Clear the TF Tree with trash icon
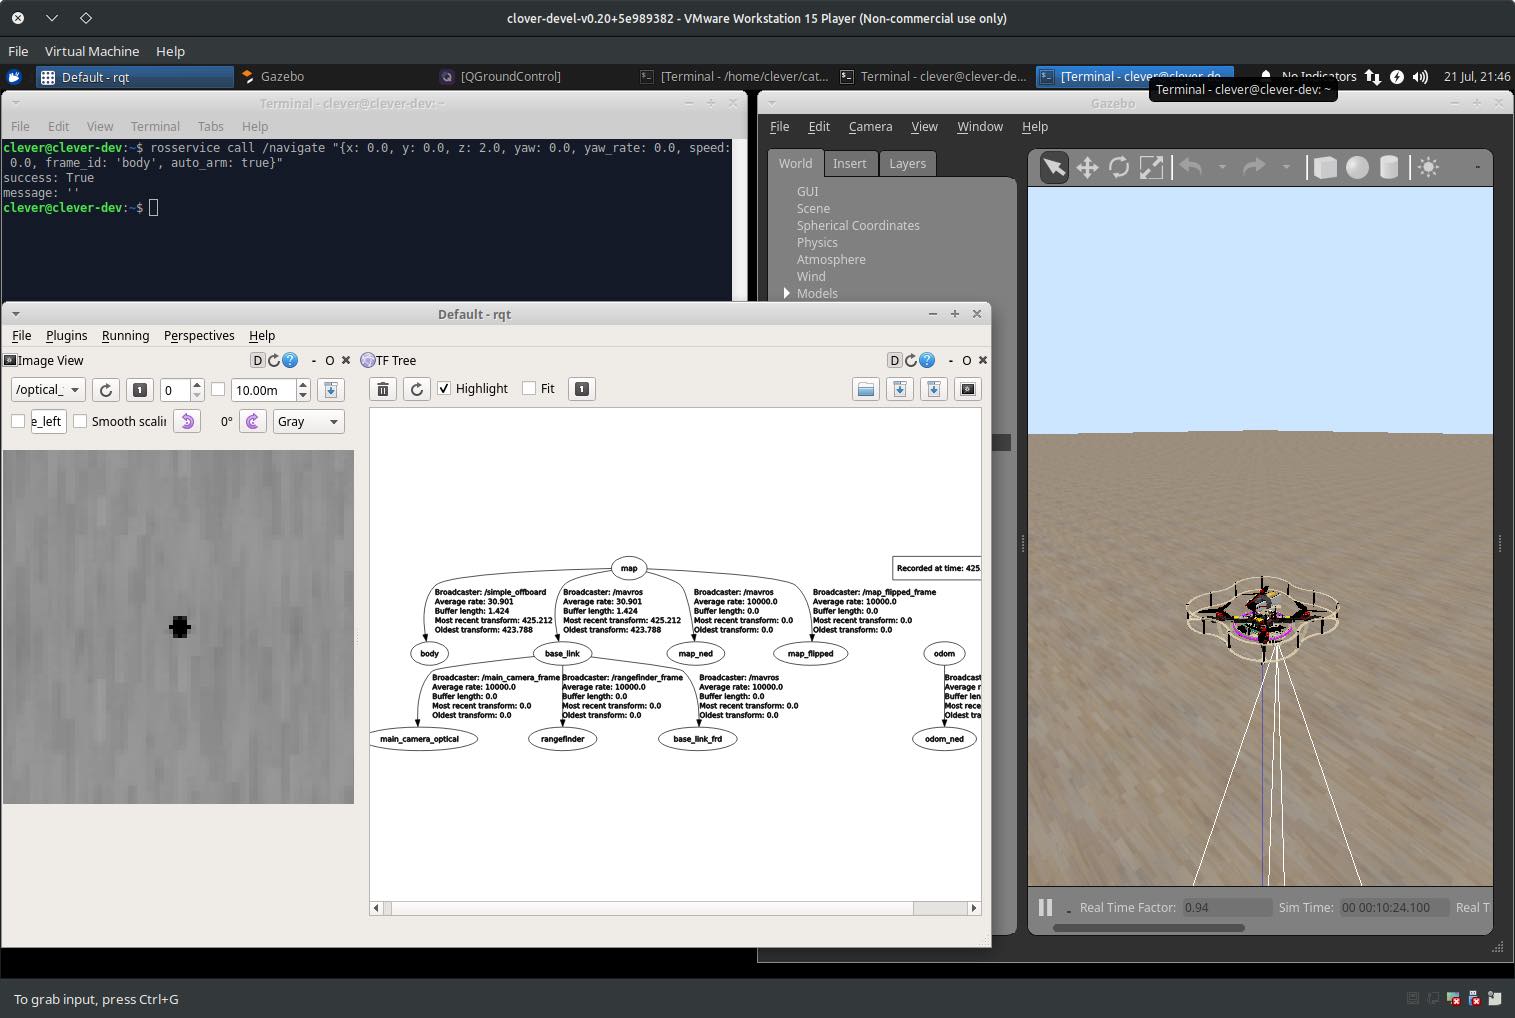Image resolution: width=1515 pixels, height=1018 pixels. pos(383,389)
